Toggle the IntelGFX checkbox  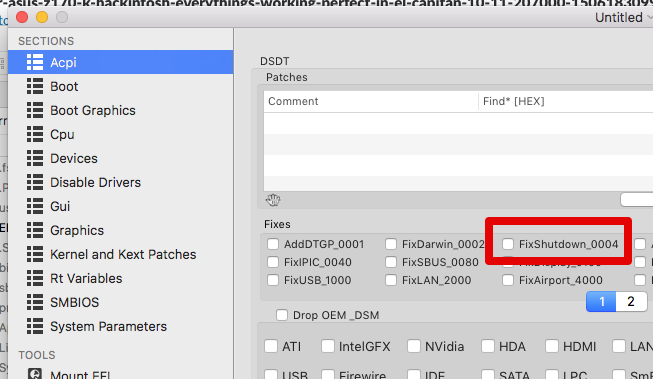328,346
